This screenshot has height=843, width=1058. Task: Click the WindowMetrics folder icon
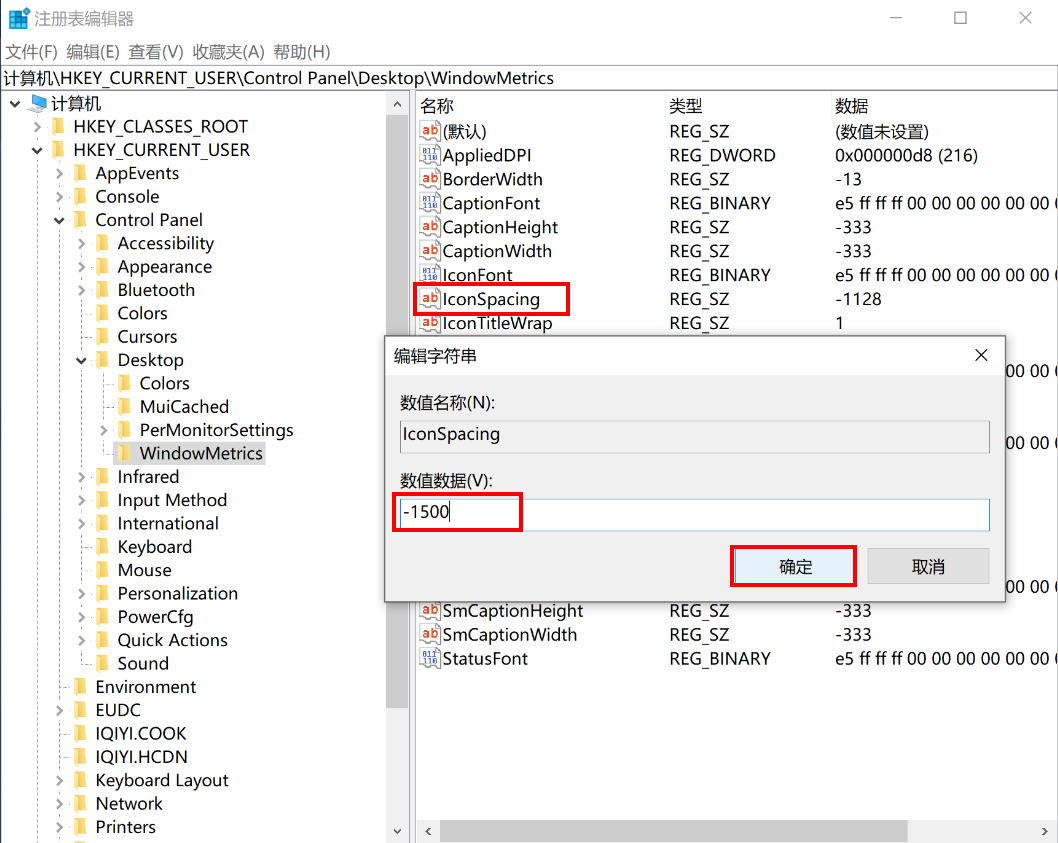[x=124, y=453]
